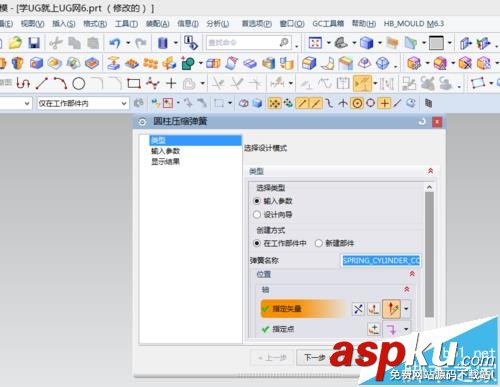Viewport: 500px width, 387px height.
Task: Select the Point plus tool
Action: [x=171, y=83]
